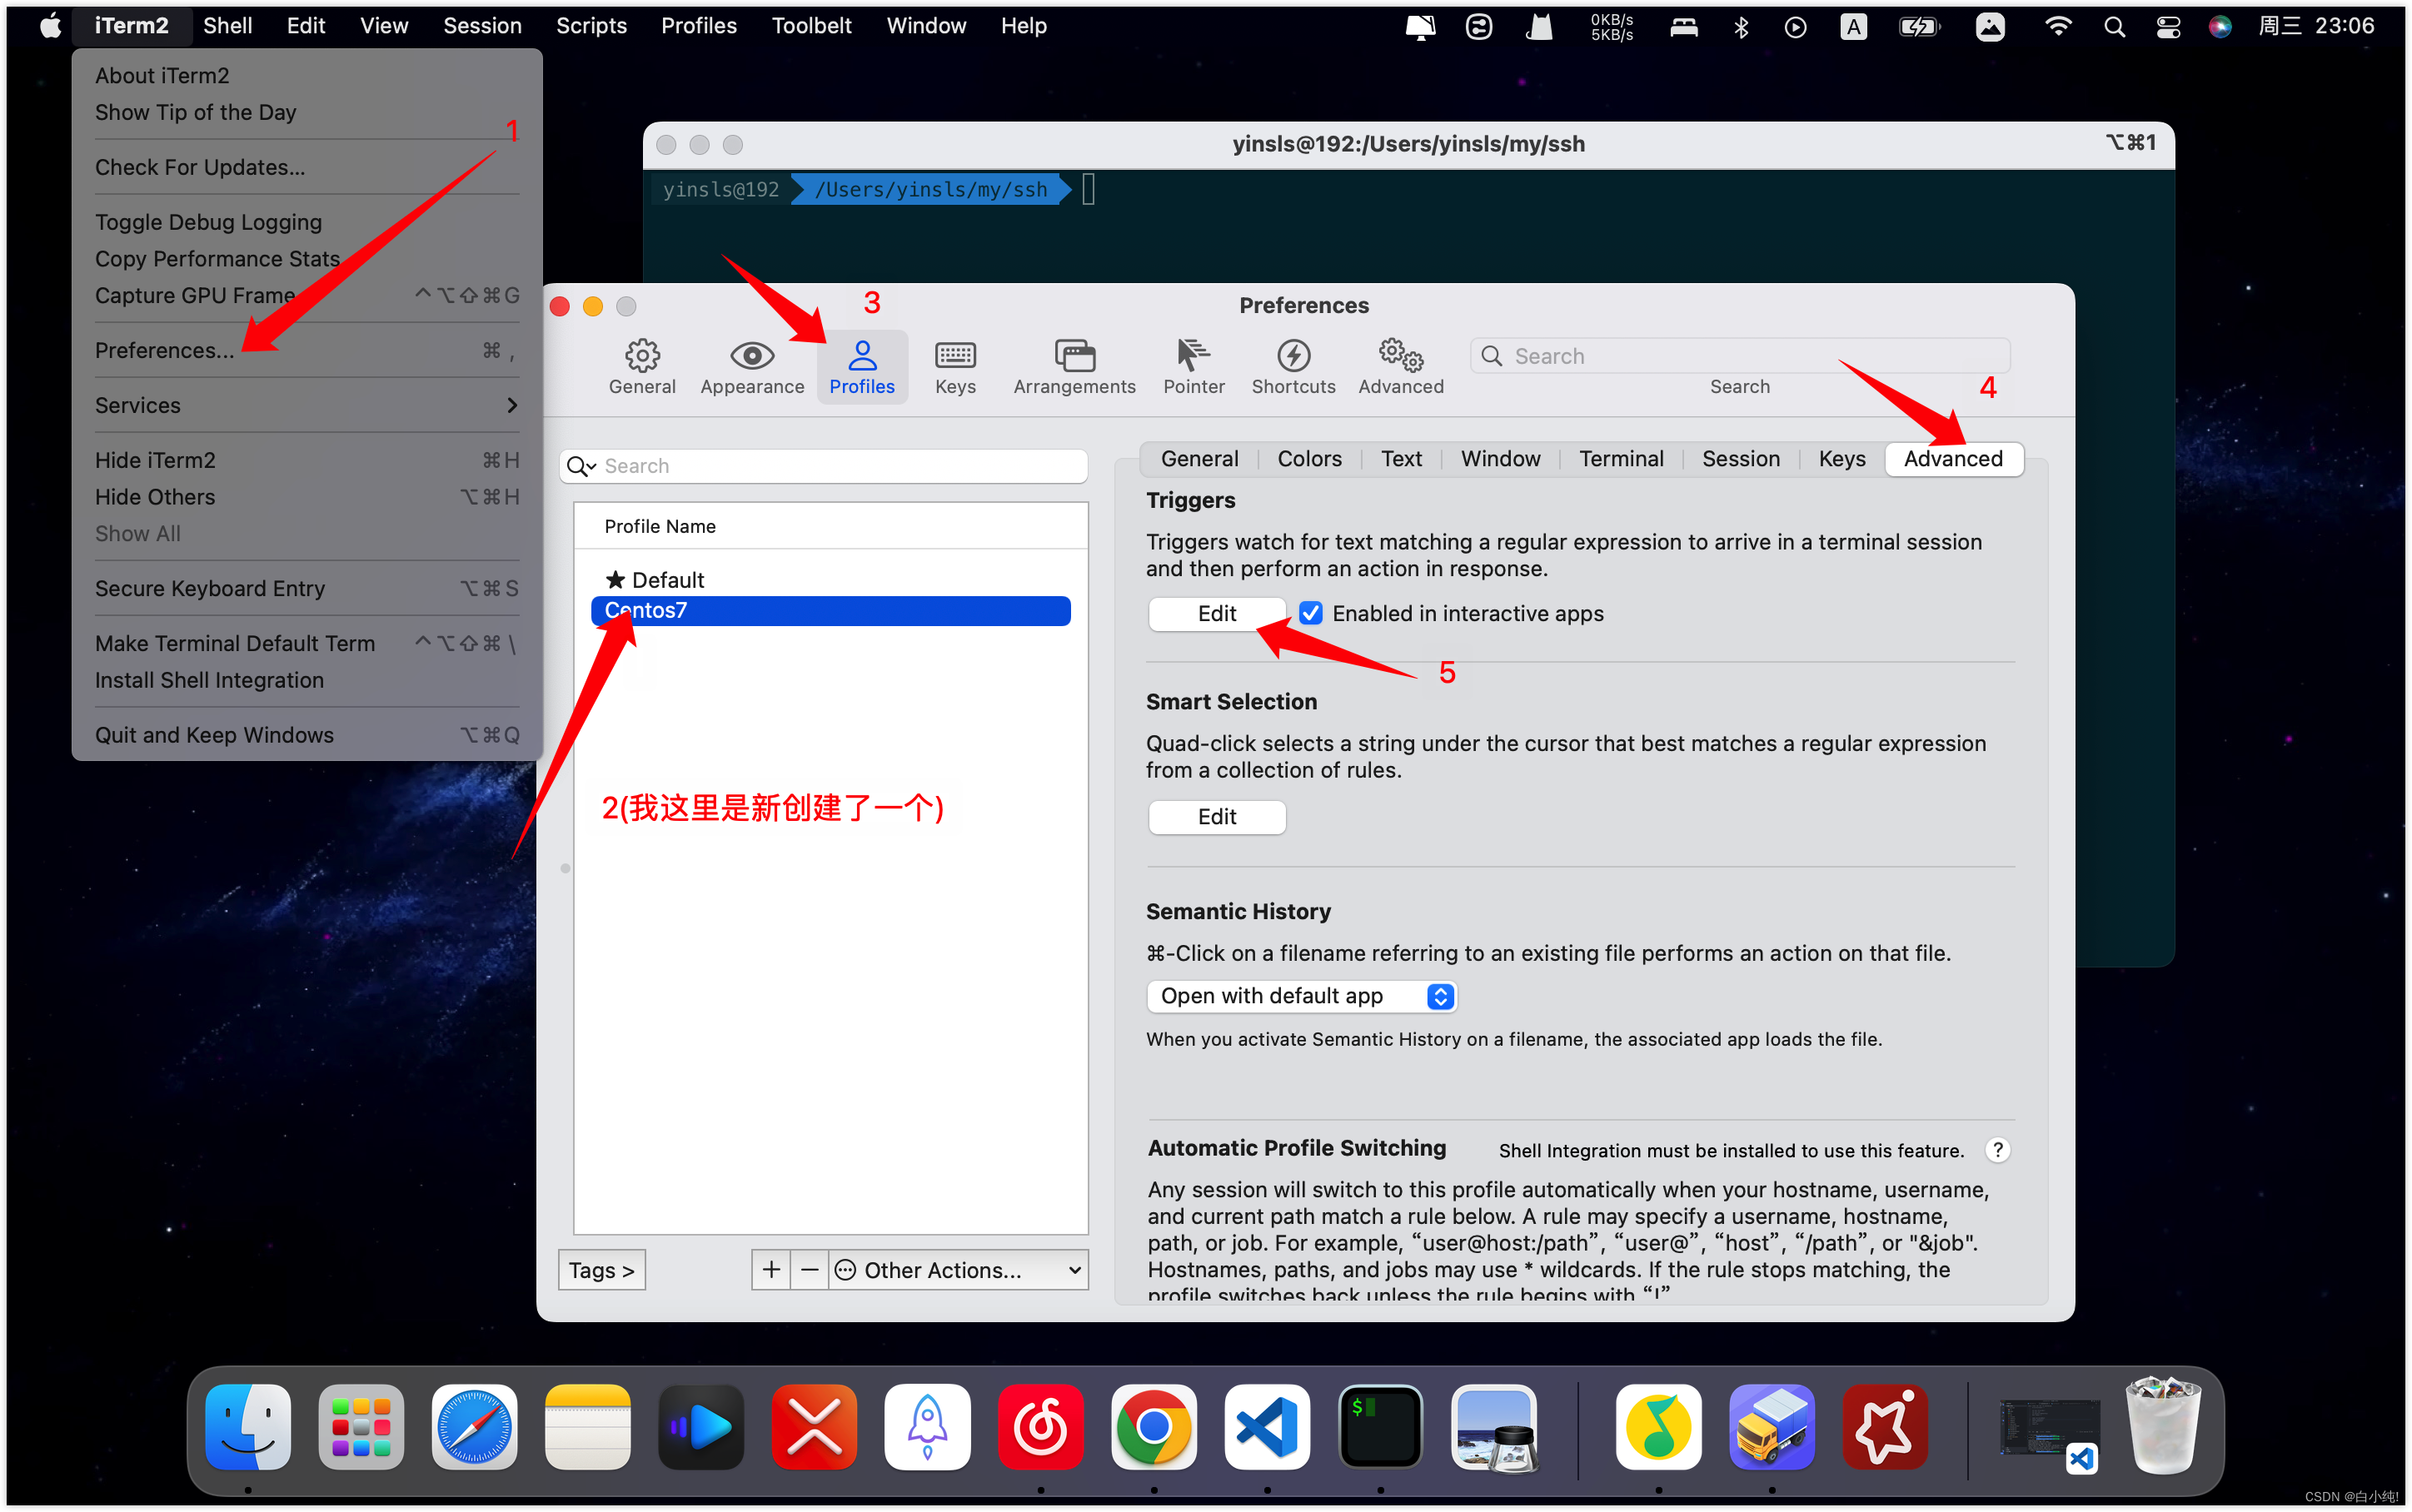The image size is (2412, 1512).
Task: Click the Spotlight search icon in menu bar
Action: [x=2114, y=26]
